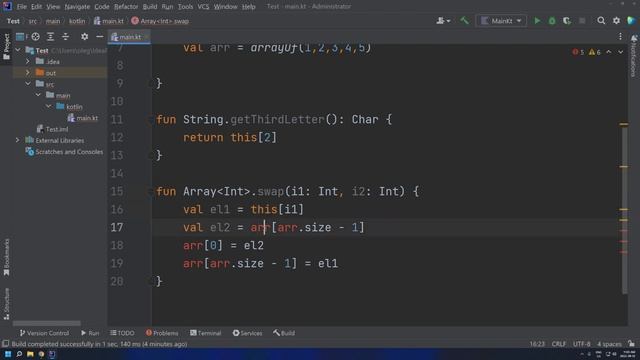The image size is (640, 360).
Task: Expand the out folder
Action: 28,73
